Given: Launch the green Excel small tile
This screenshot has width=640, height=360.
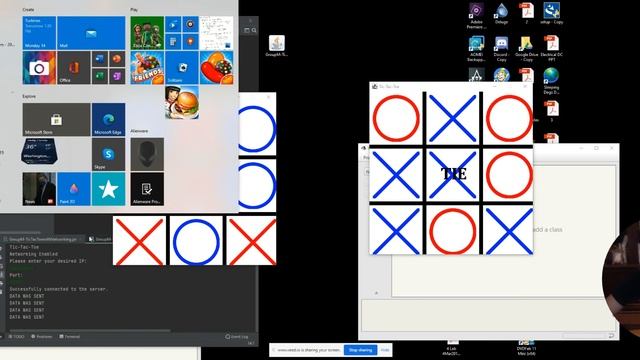Looking at the screenshot, I should [x=100, y=76].
